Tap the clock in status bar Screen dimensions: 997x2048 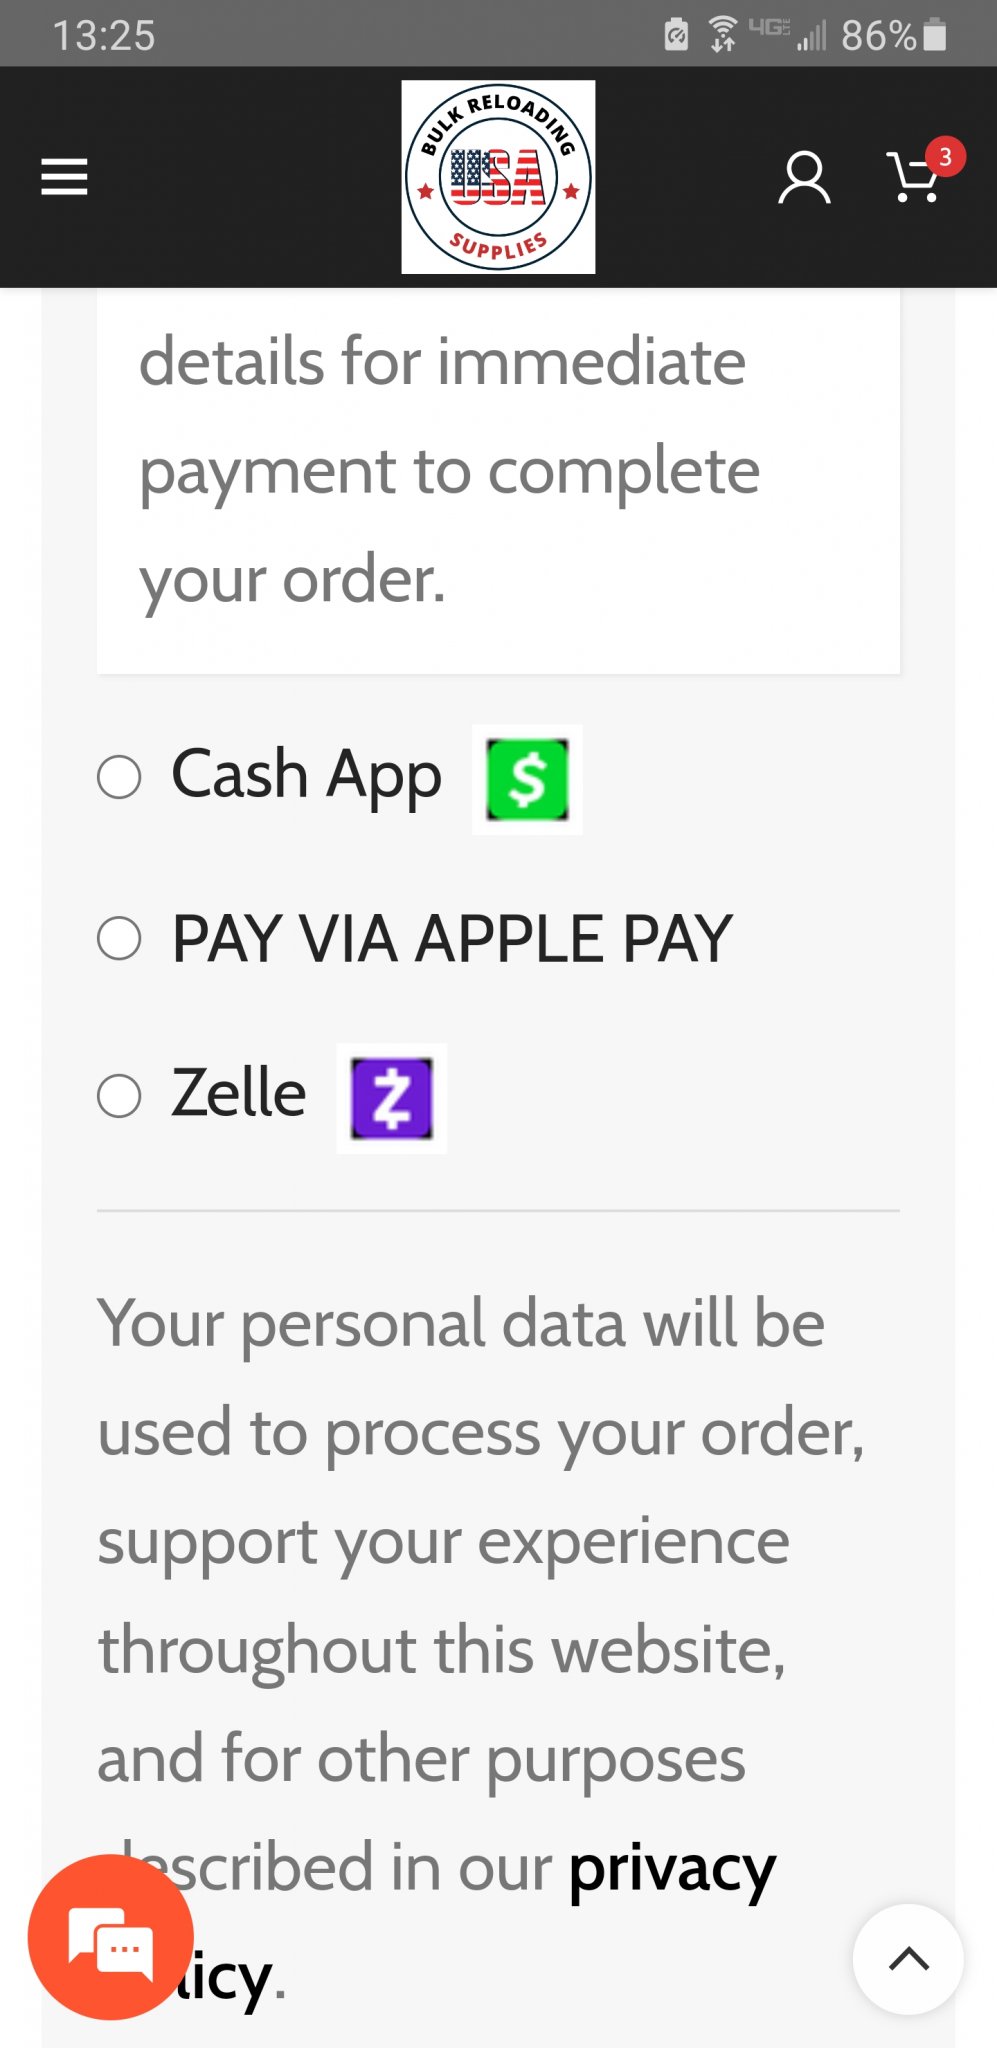pyautogui.click(x=104, y=35)
